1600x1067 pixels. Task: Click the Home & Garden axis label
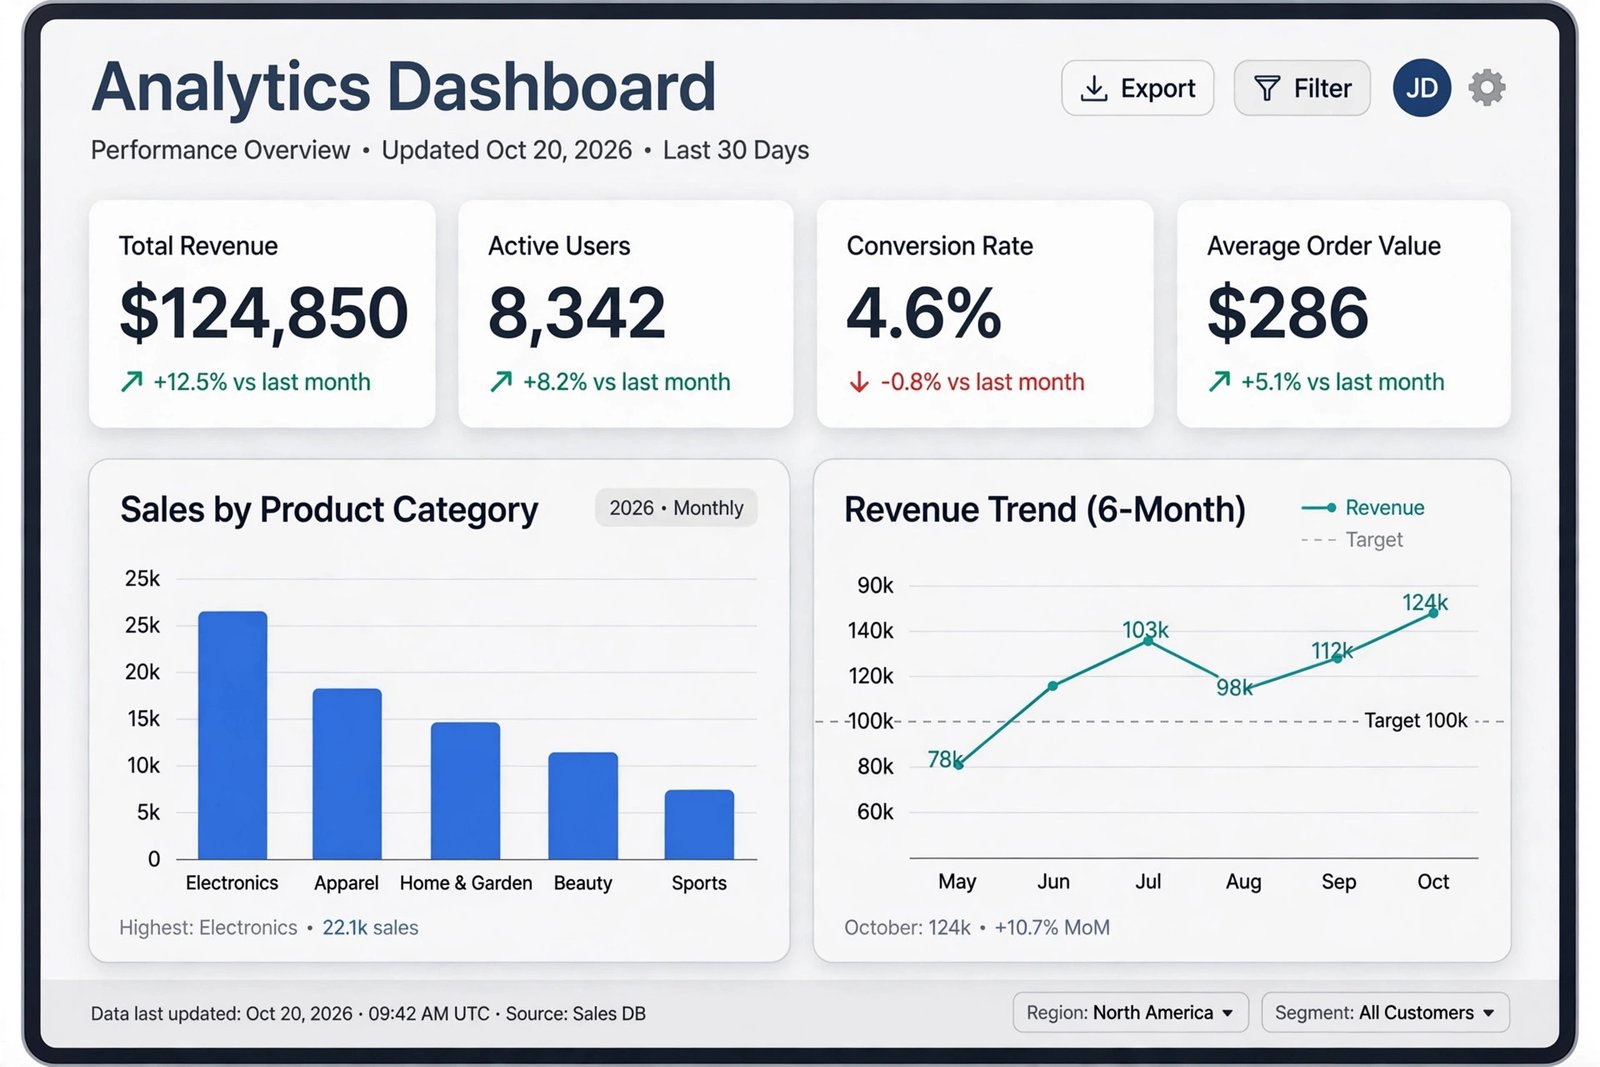(466, 883)
